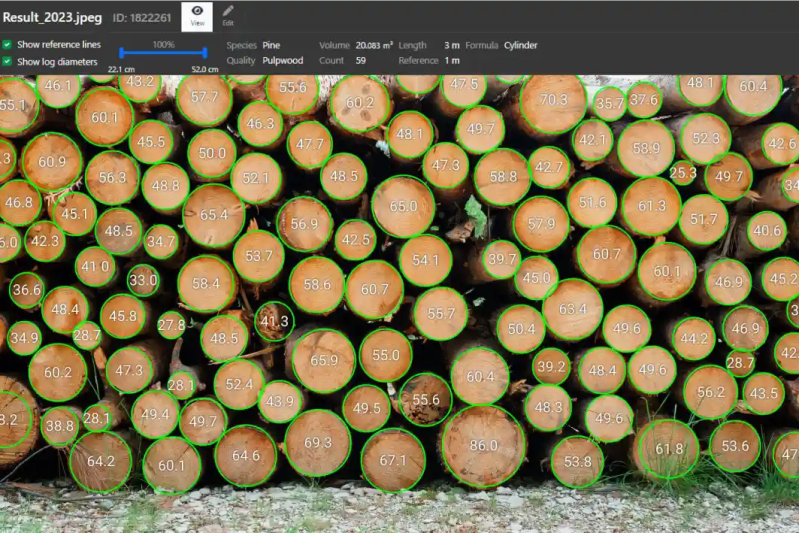Click the 52.0 cm maximum diameter label
Viewport: 799px width, 533px height.
205,69
